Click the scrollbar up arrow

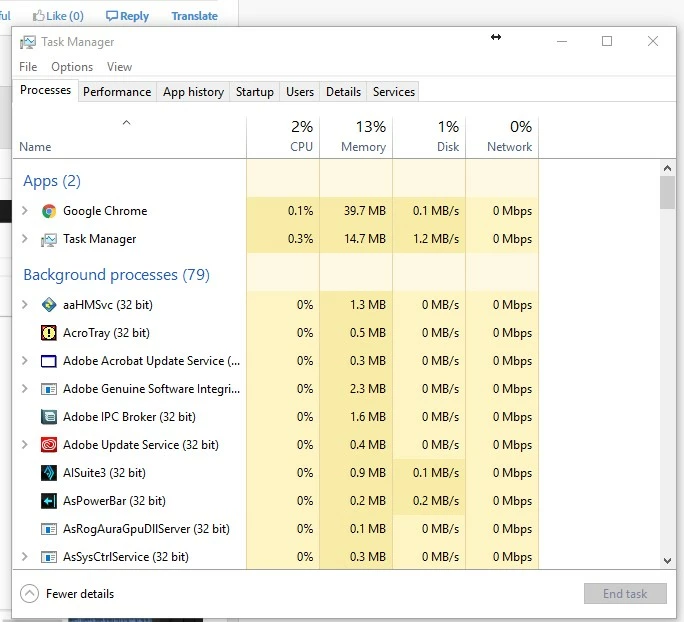pos(667,168)
